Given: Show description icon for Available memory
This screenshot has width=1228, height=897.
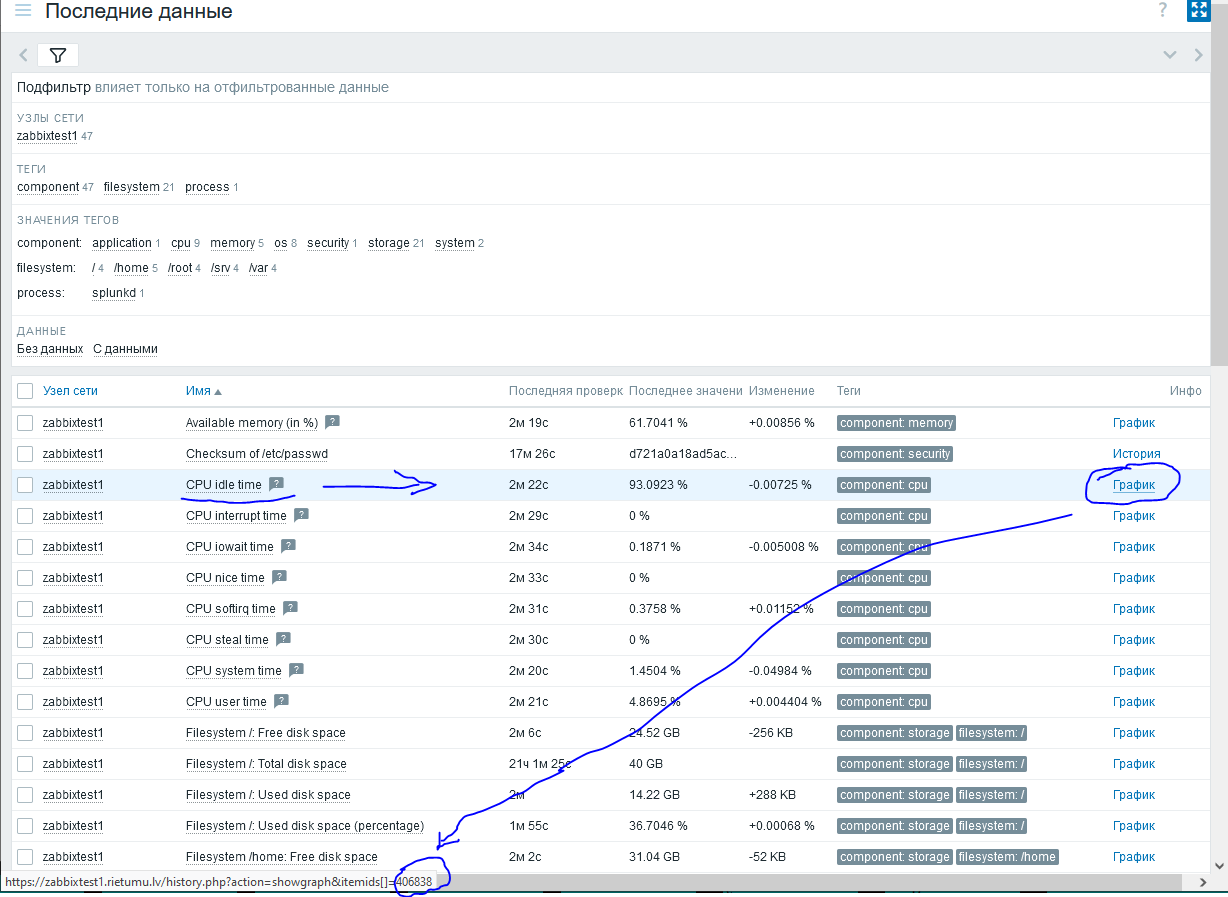Looking at the screenshot, I should (x=332, y=422).
